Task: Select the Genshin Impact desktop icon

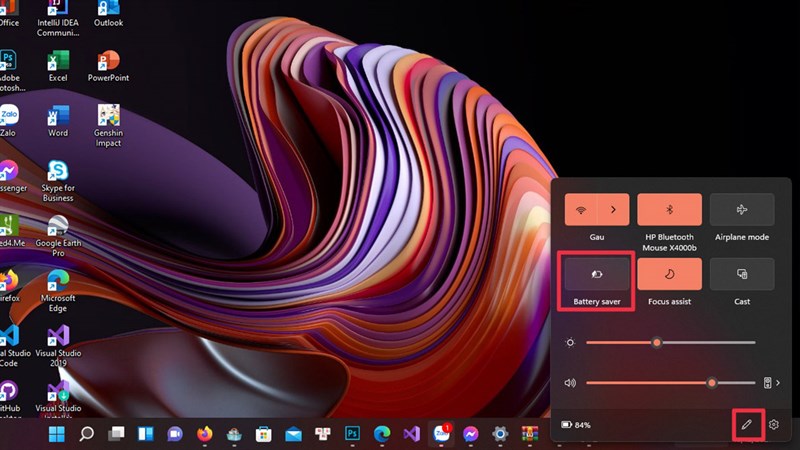Action: (x=108, y=126)
